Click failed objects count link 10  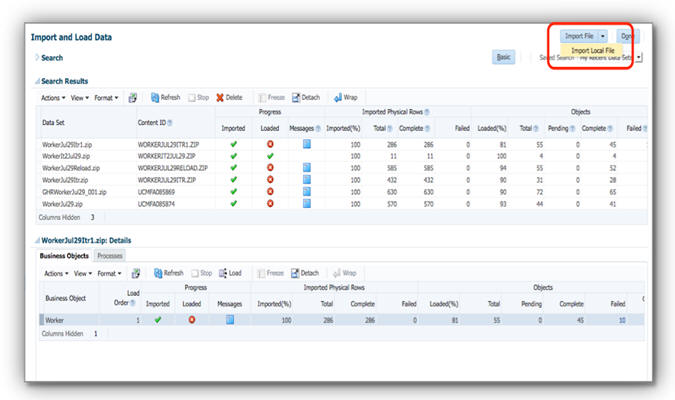pos(622,320)
